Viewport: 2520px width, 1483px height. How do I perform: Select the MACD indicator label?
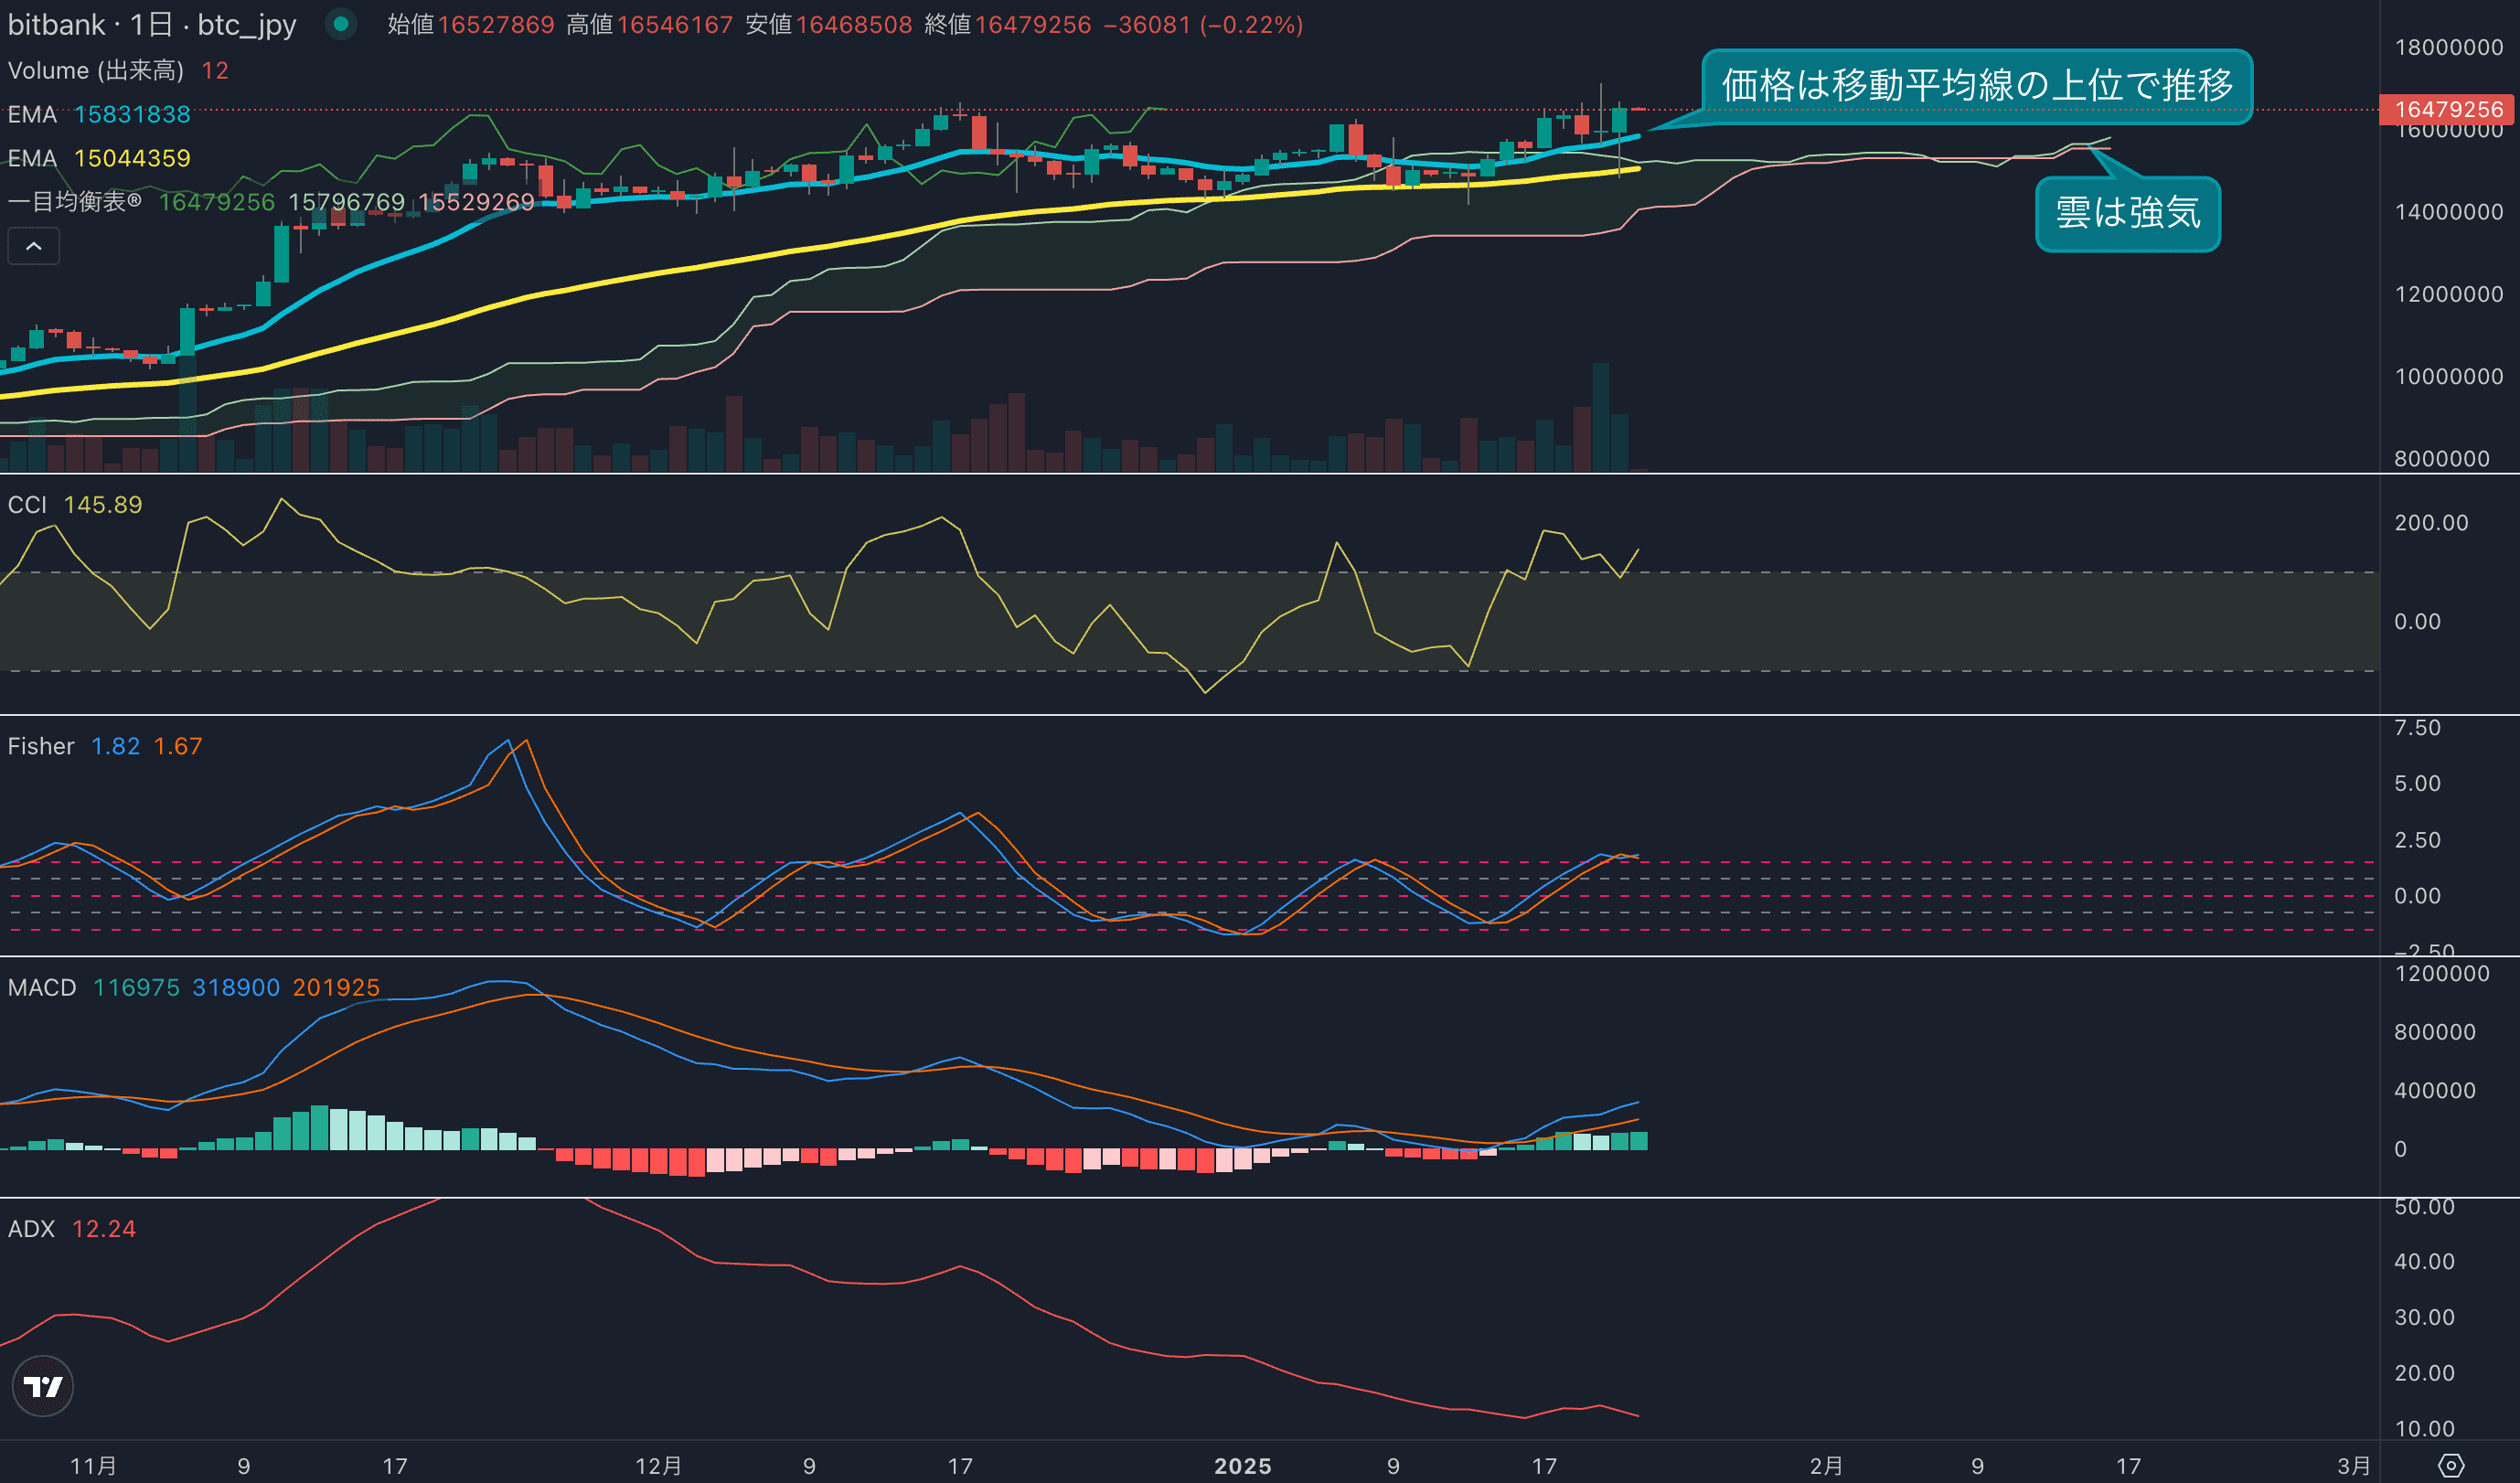[42, 988]
